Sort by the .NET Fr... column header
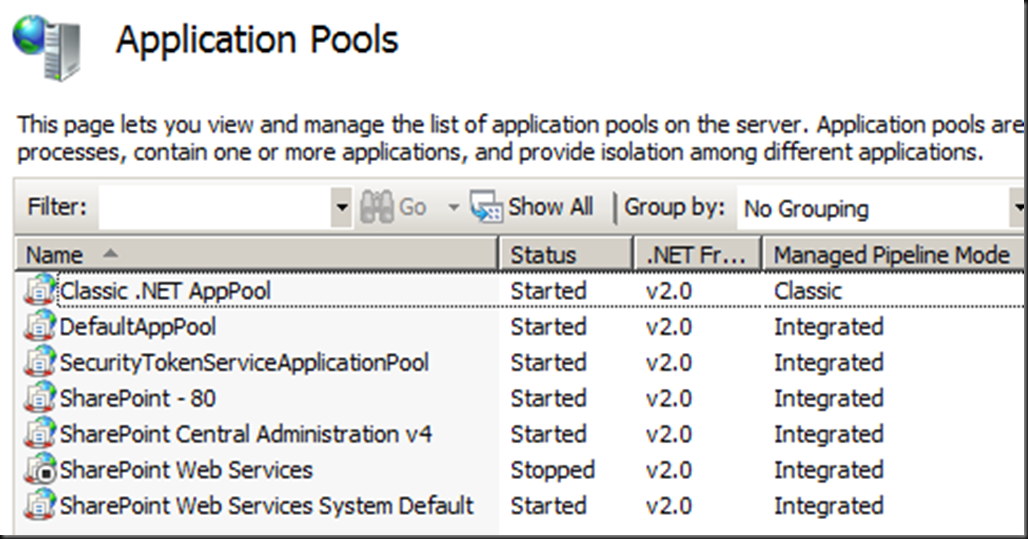 coord(698,254)
